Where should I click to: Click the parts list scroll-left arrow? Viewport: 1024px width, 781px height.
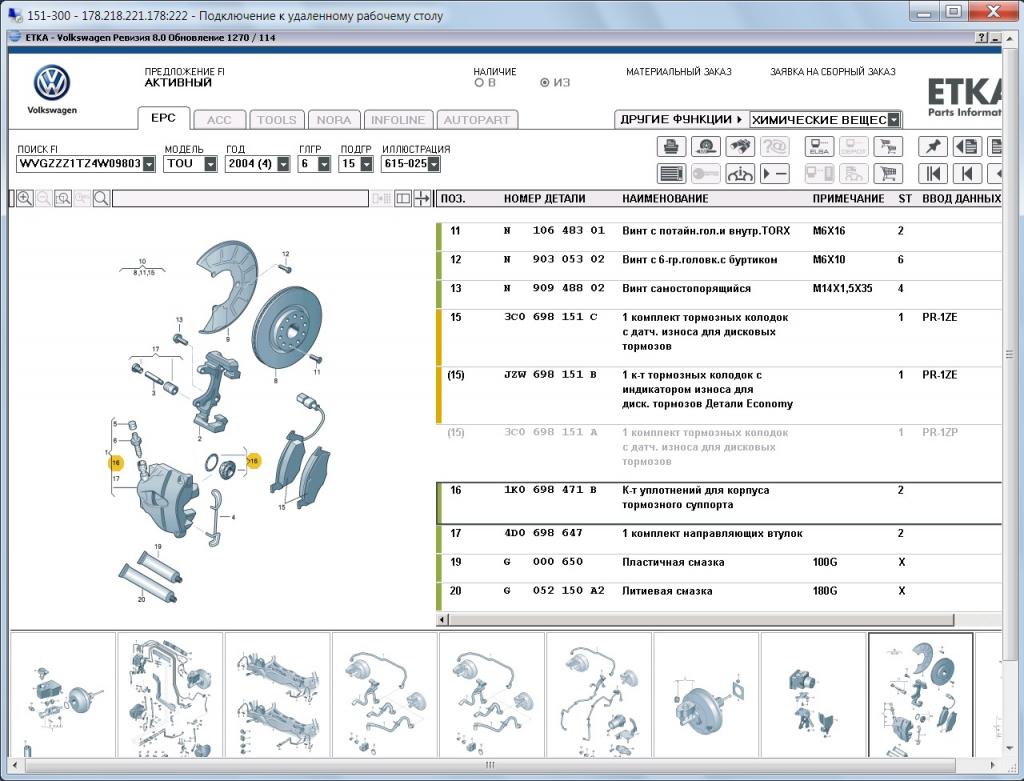[x=442, y=619]
